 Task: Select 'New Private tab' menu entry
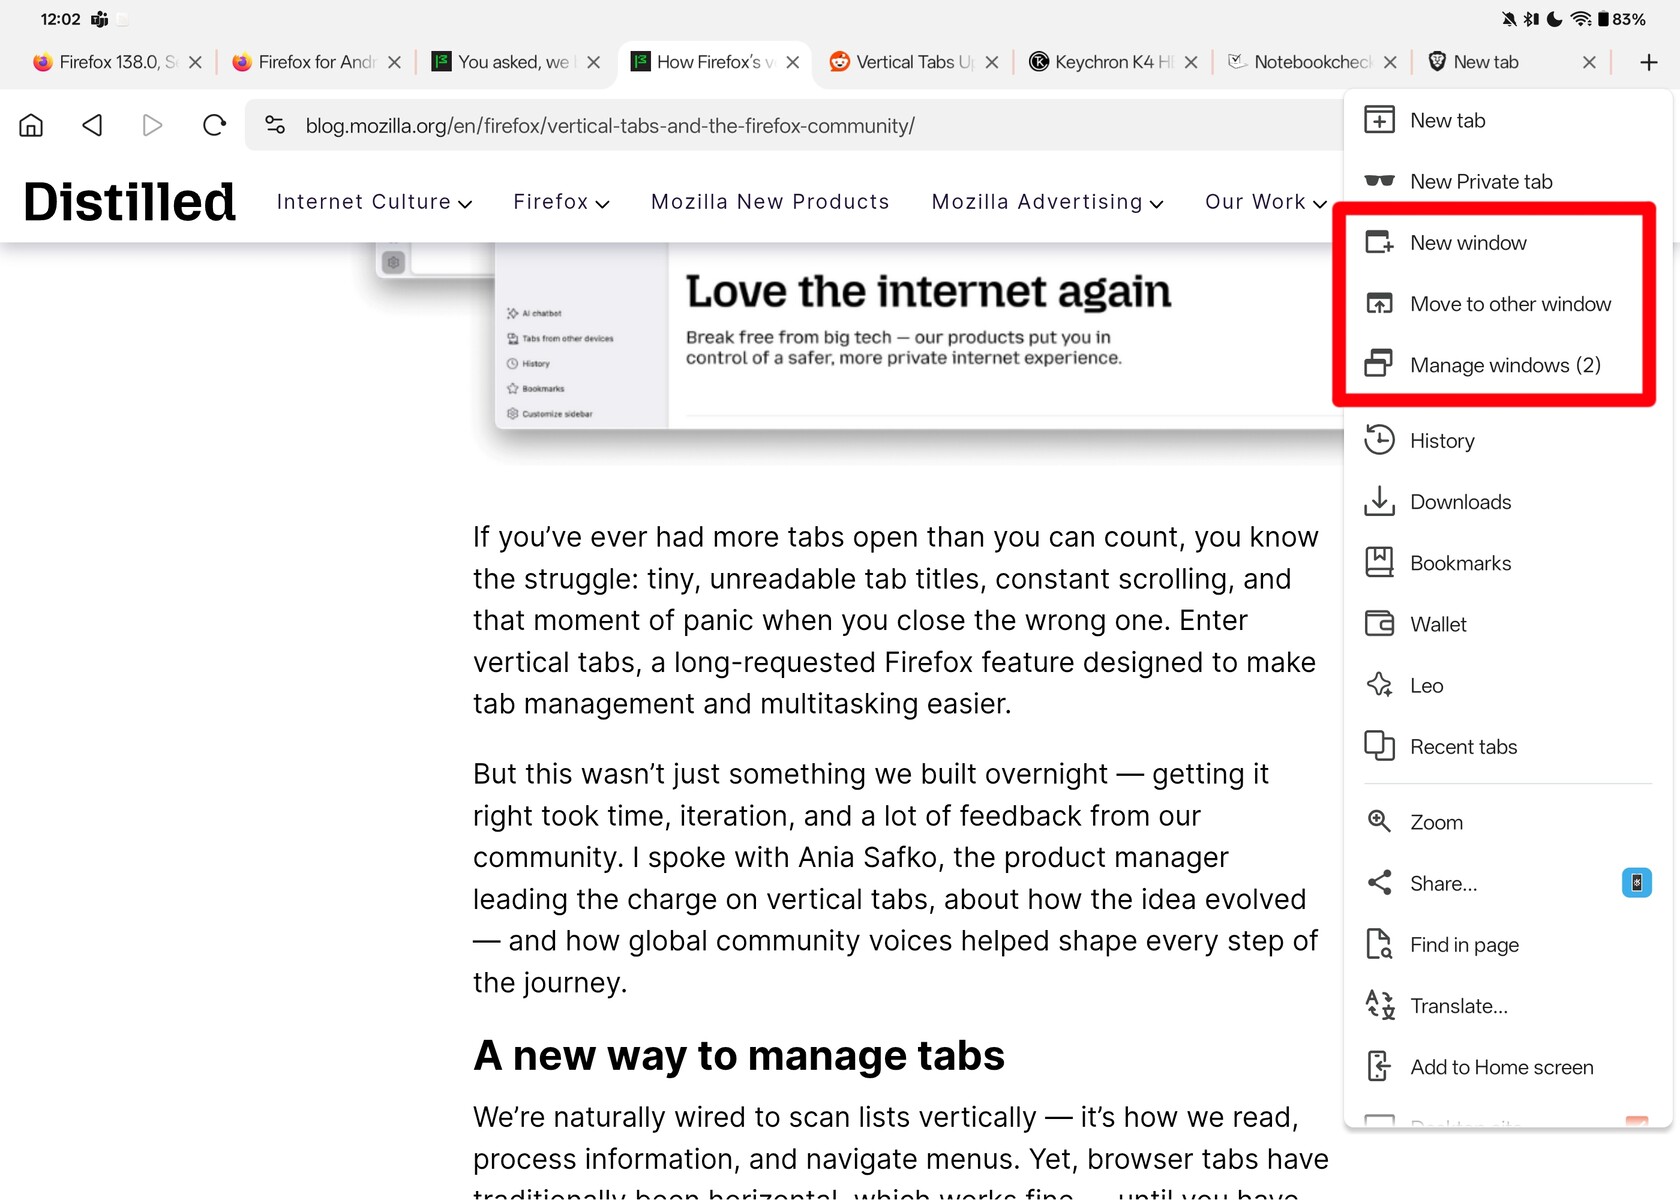(1508, 181)
